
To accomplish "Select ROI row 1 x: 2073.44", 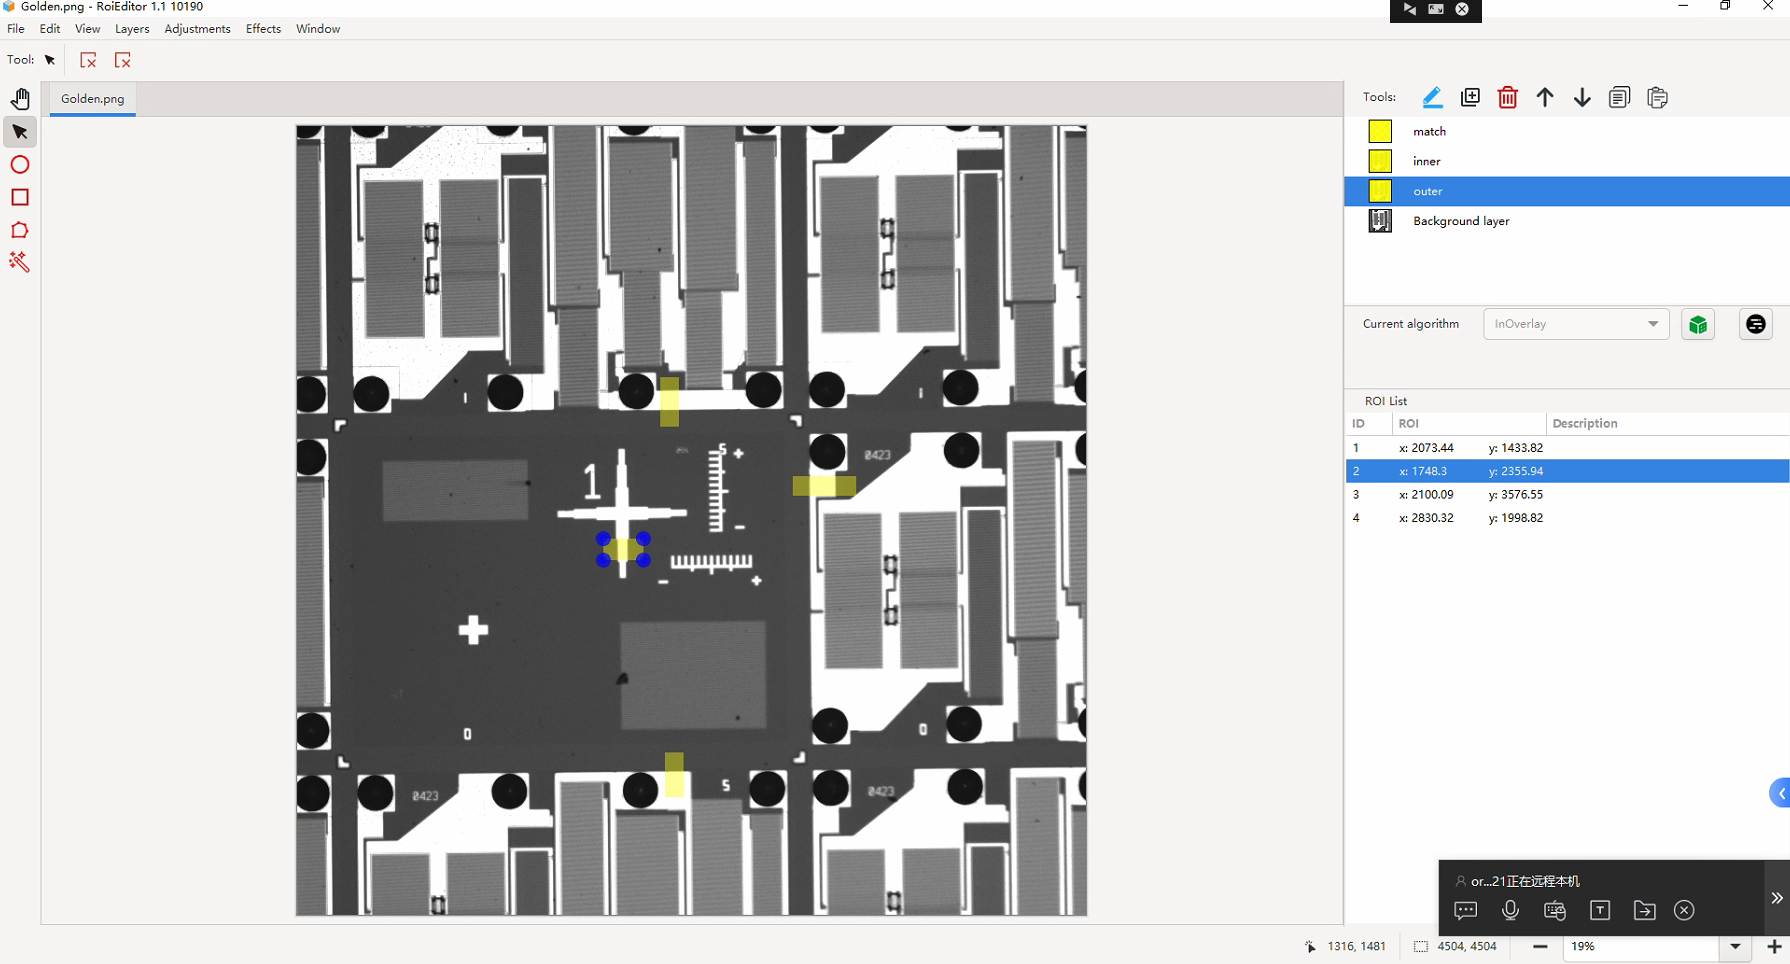I will 1567,448.
